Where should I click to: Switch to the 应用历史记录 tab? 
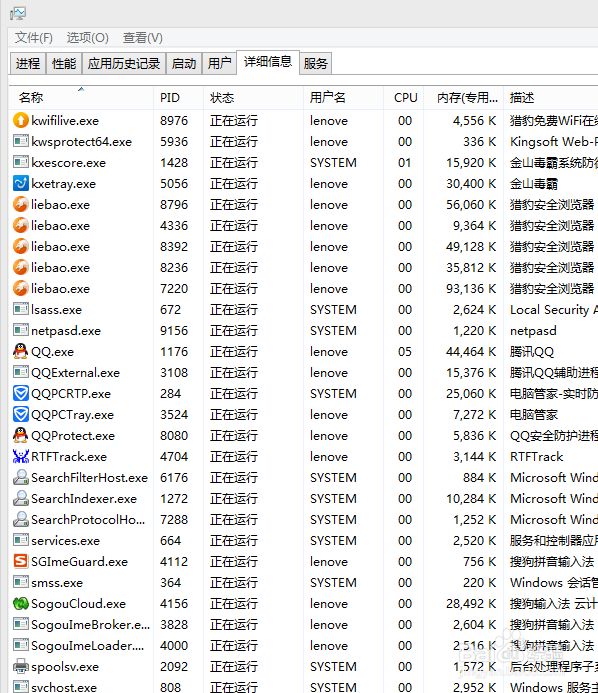click(124, 64)
